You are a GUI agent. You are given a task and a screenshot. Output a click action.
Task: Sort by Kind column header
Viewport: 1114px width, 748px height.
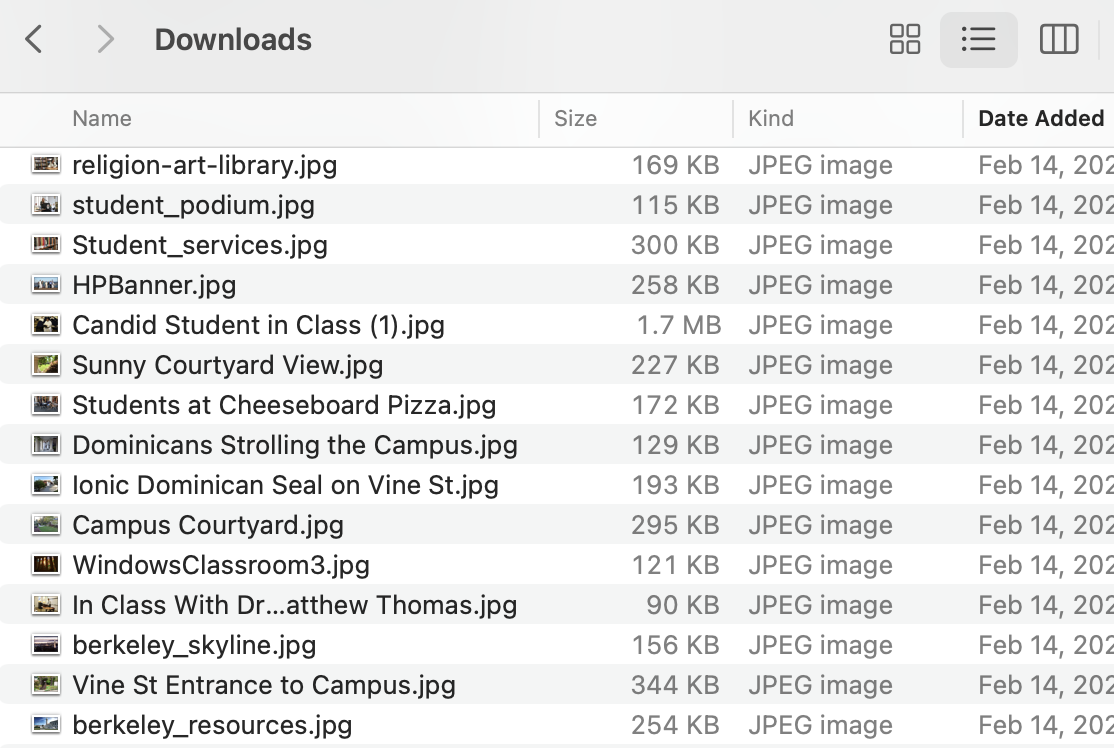[x=771, y=119]
